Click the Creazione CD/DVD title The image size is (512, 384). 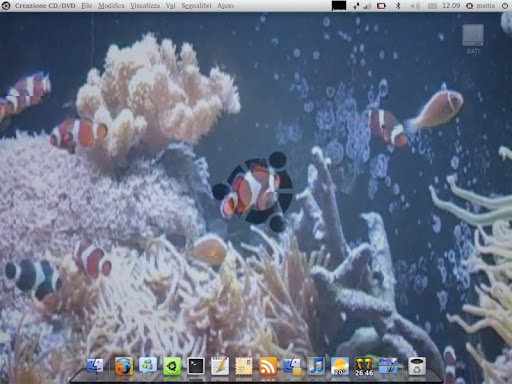pyautogui.click(x=45, y=6)
